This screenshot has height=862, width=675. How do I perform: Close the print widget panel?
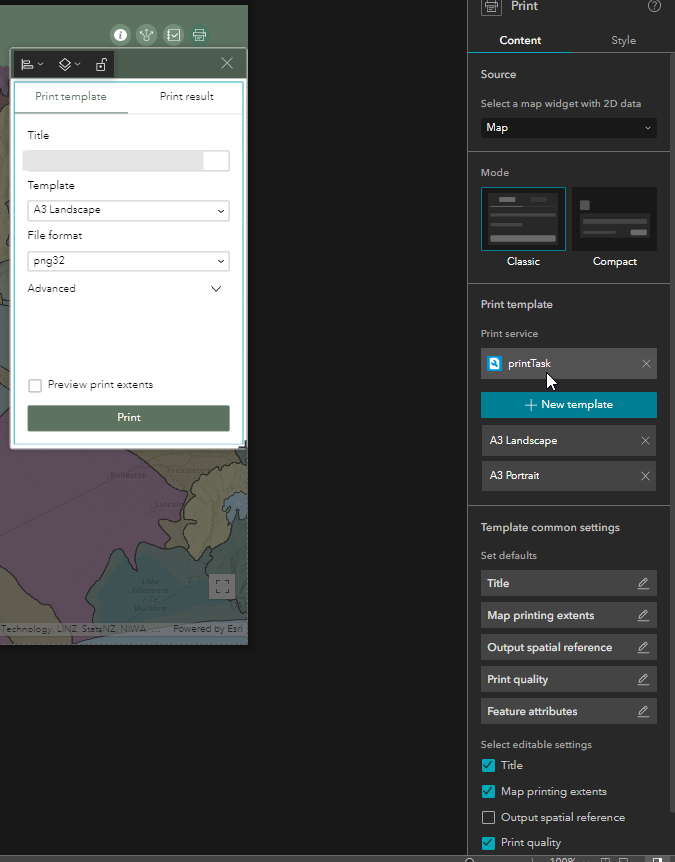[x=227, y=63]
